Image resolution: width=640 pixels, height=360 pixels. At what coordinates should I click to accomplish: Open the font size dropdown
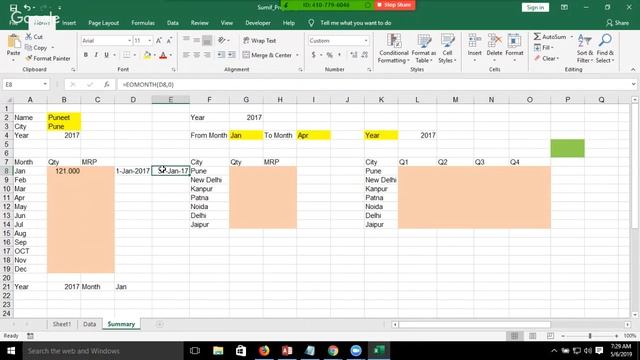pyautogui.click(x=150, y=40)
